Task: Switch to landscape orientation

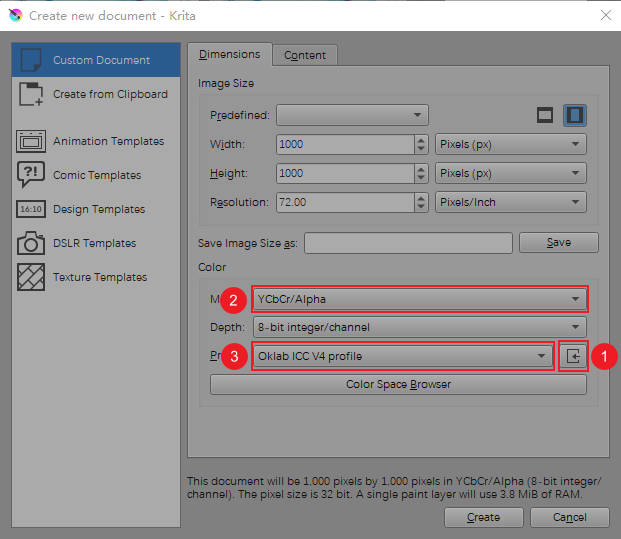Action: (x=545, y=115)
